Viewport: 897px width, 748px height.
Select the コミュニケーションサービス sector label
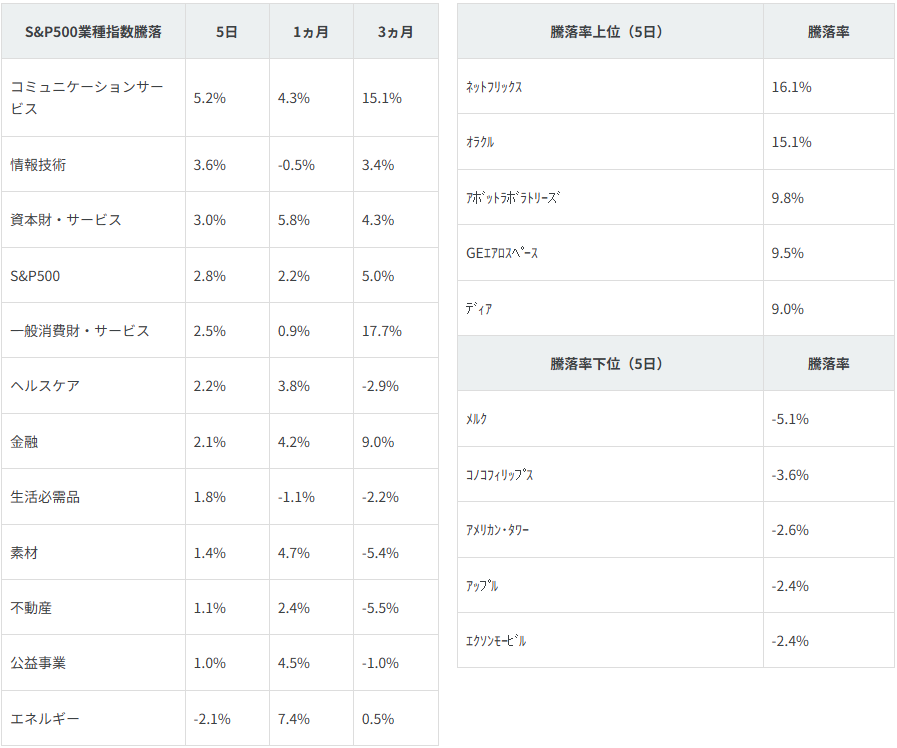coord(86,98)
